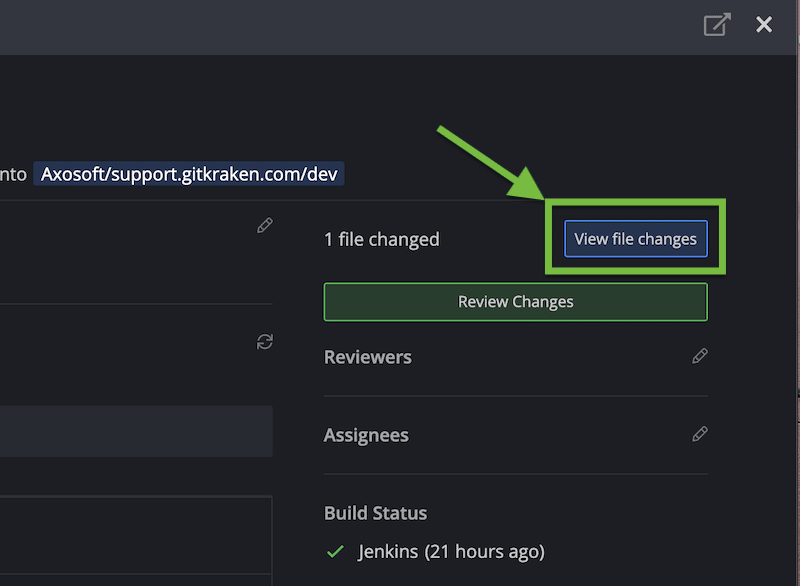Viewport: 800px width, 586px height.
Task: Click the refresh icon in left panel
Action: [264, 342]
